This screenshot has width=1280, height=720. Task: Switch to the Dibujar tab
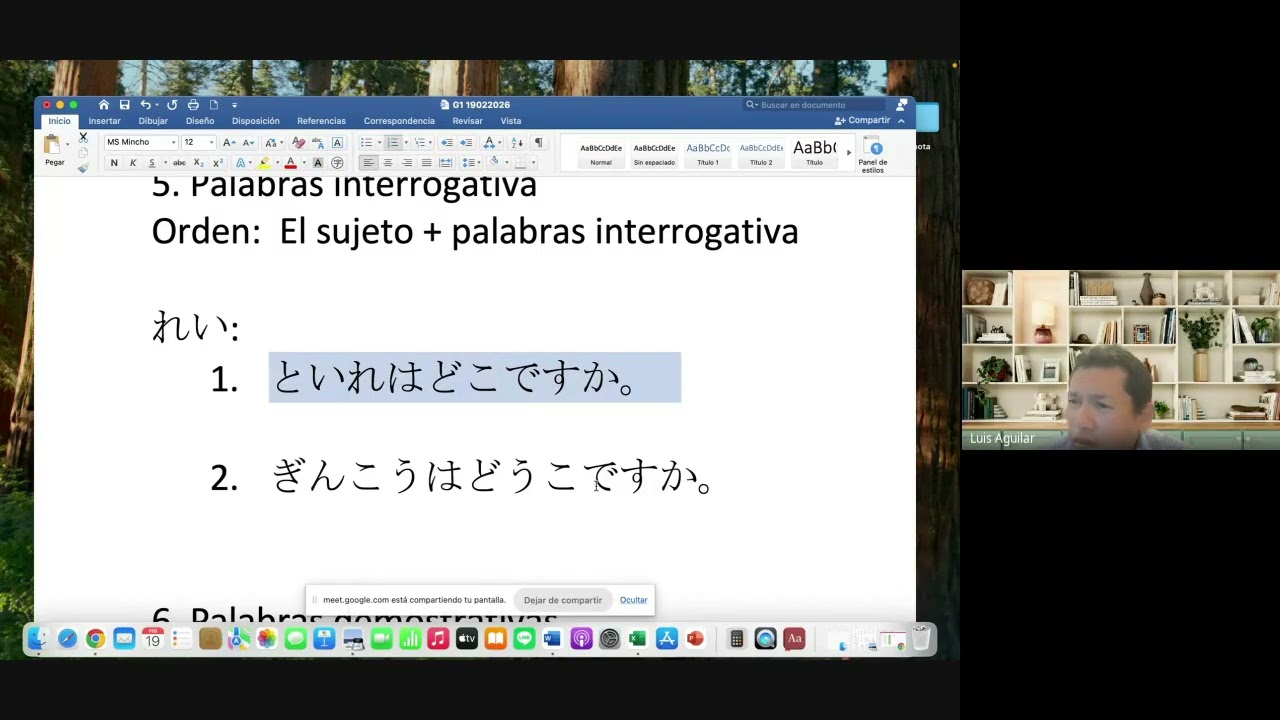tap(153, 121)
